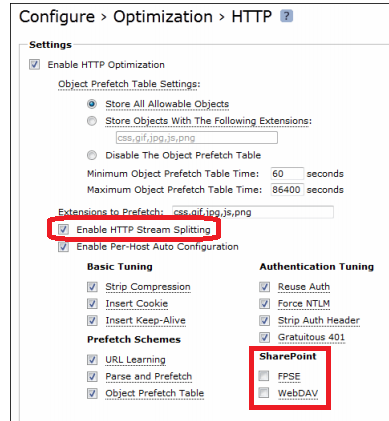Click the Gratuitous 401 label link
The image size is (389, 421).
[311, 337]
